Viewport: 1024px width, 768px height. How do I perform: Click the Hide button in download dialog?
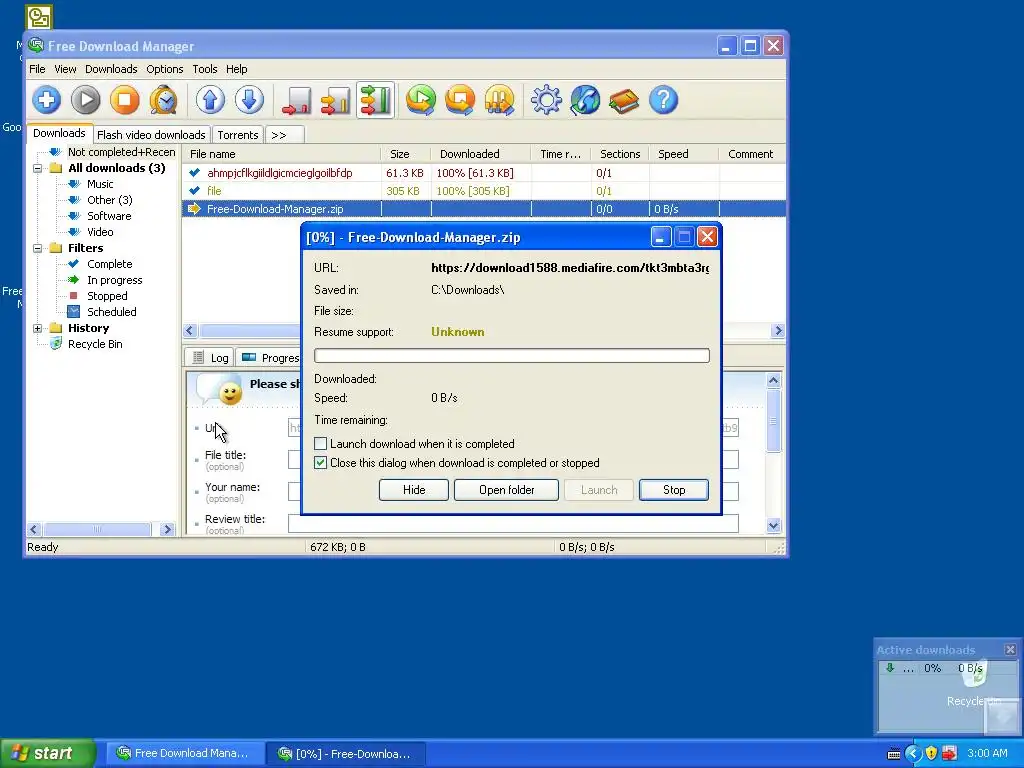coord(414,490)
